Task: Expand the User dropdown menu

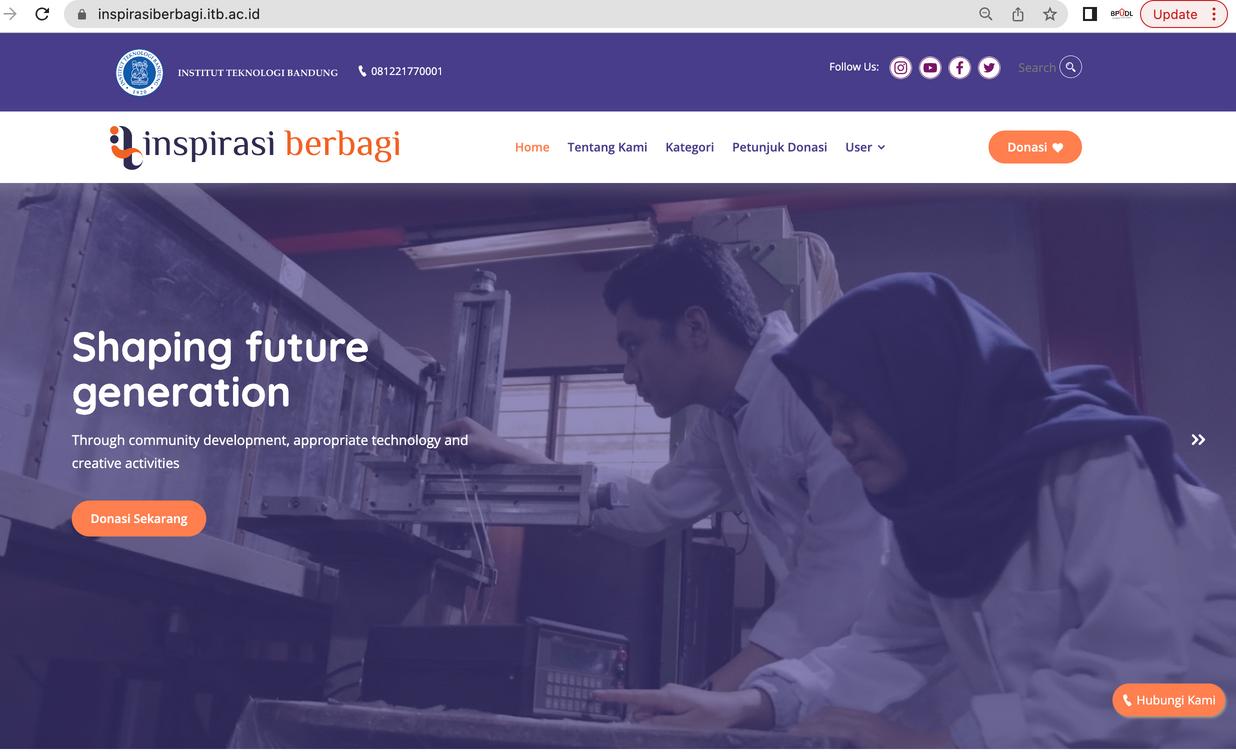Action: [865, 147]
